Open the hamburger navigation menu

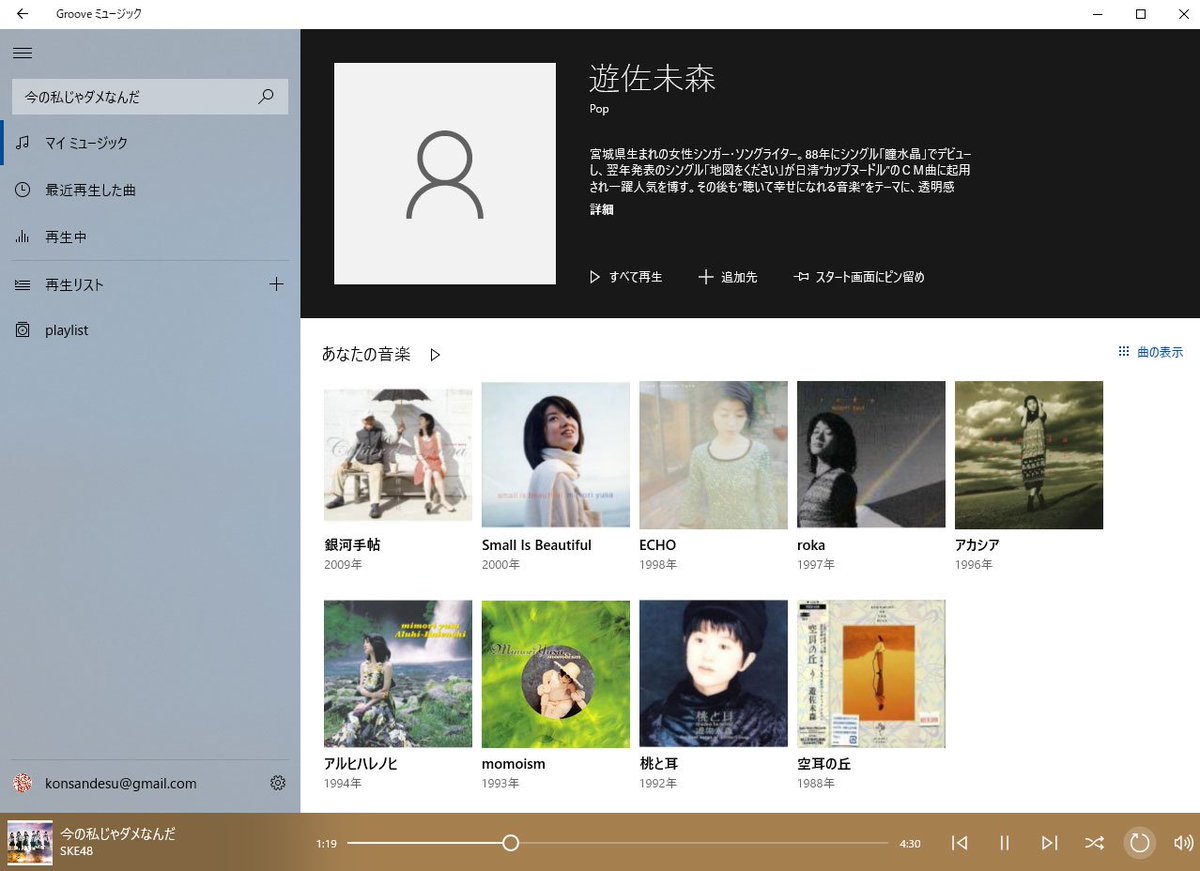[22, 53]
